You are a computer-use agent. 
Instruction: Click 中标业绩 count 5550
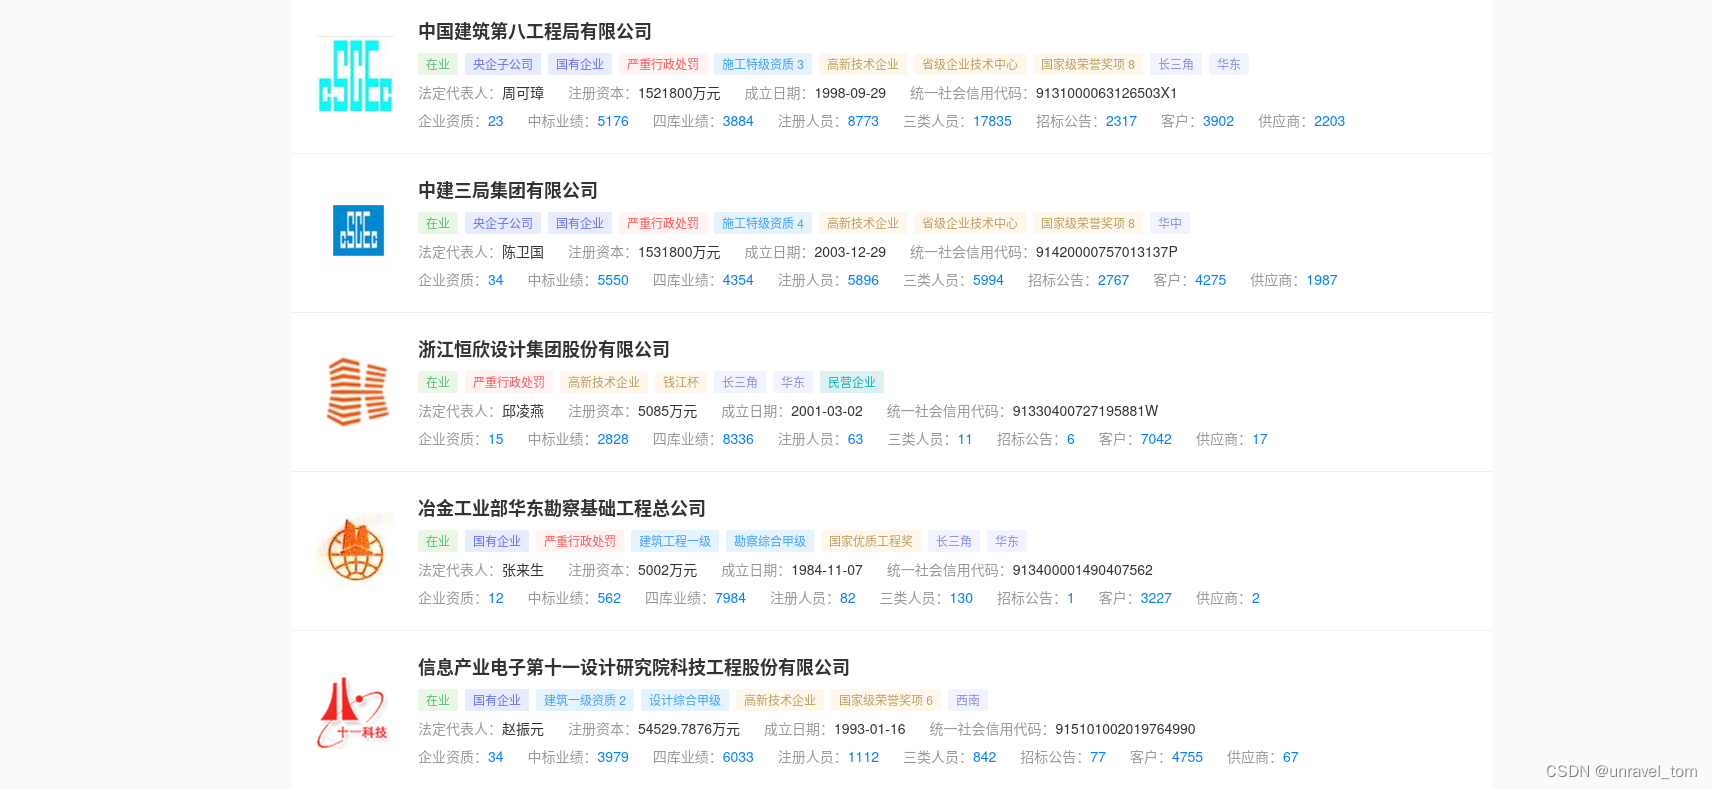click(x=613, y=280)
